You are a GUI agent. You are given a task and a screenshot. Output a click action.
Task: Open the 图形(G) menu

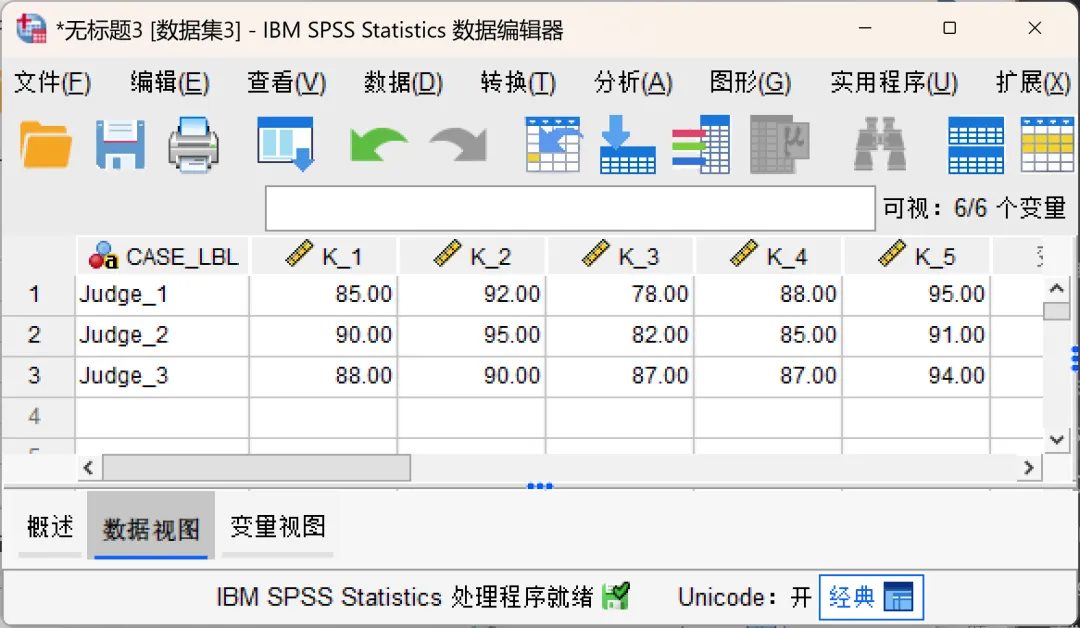coord(750,83)
